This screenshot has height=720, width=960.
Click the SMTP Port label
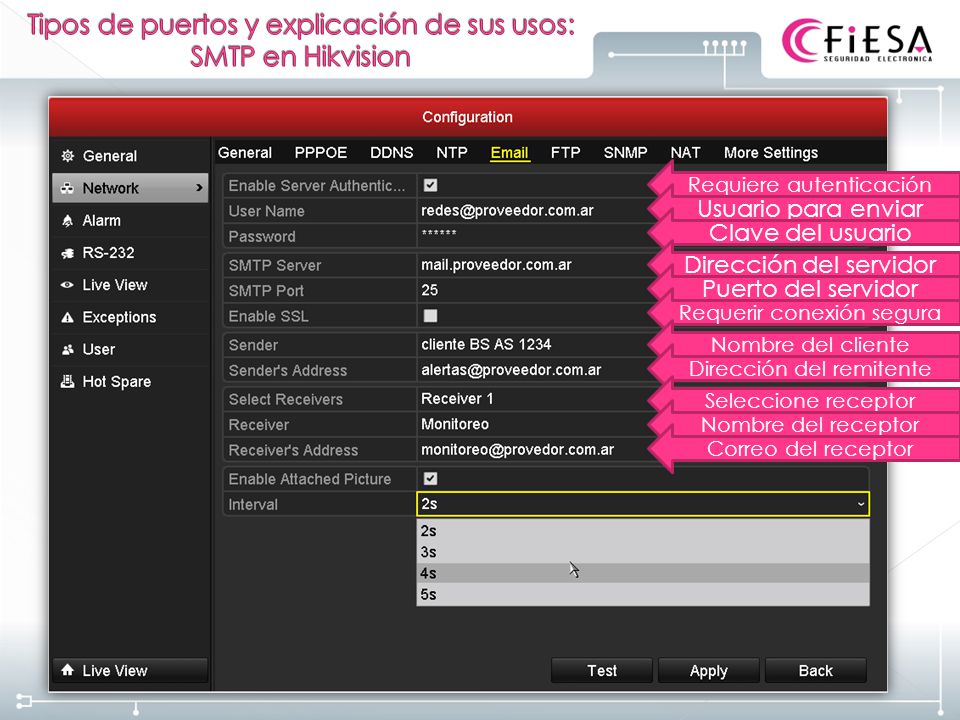(x=266, y=291)
